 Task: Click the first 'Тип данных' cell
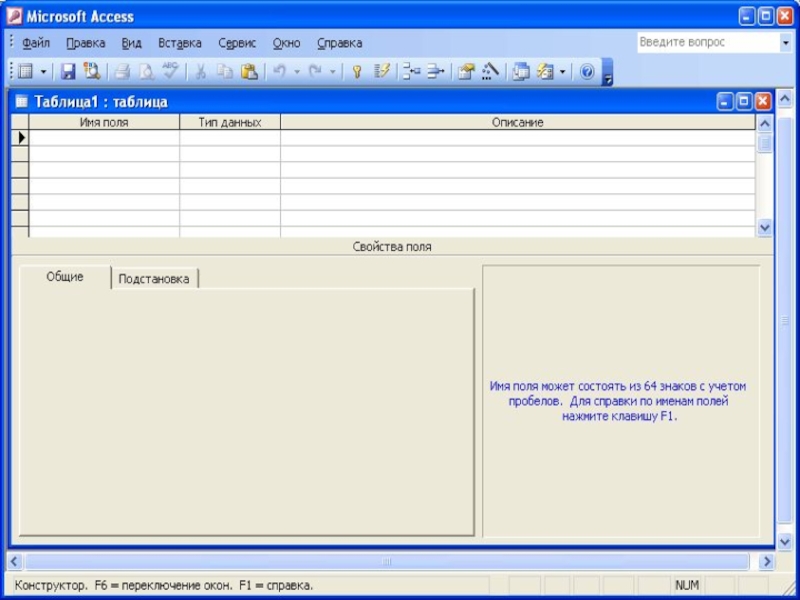click(229, 138)
